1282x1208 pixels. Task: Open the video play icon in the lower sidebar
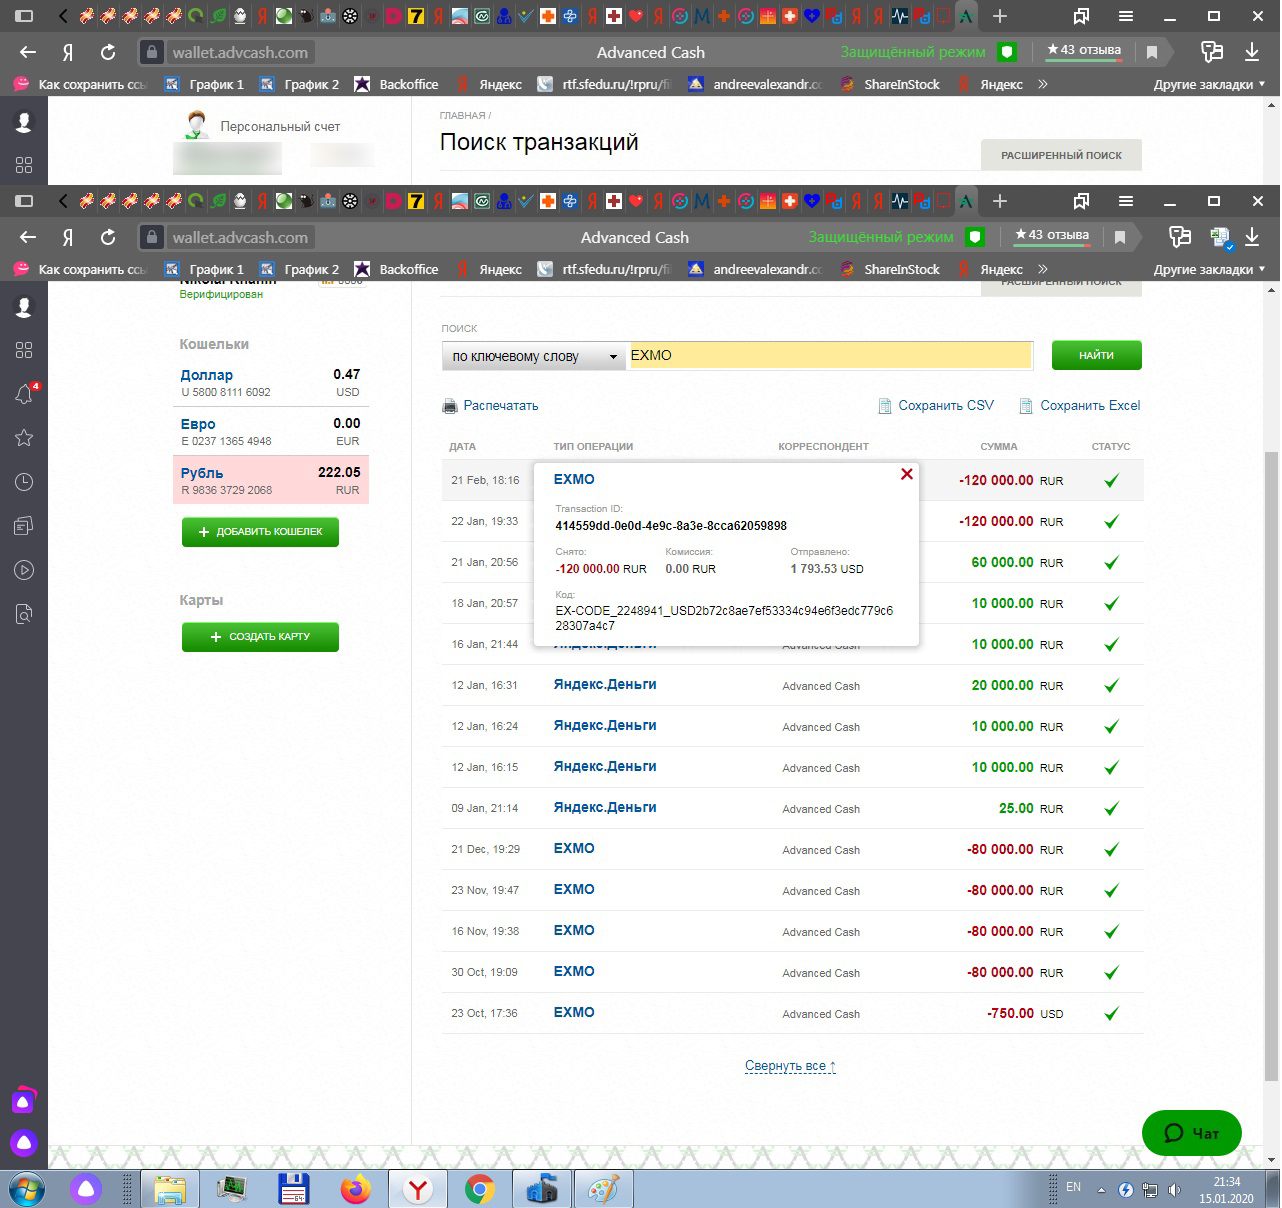tap(24, 570)
